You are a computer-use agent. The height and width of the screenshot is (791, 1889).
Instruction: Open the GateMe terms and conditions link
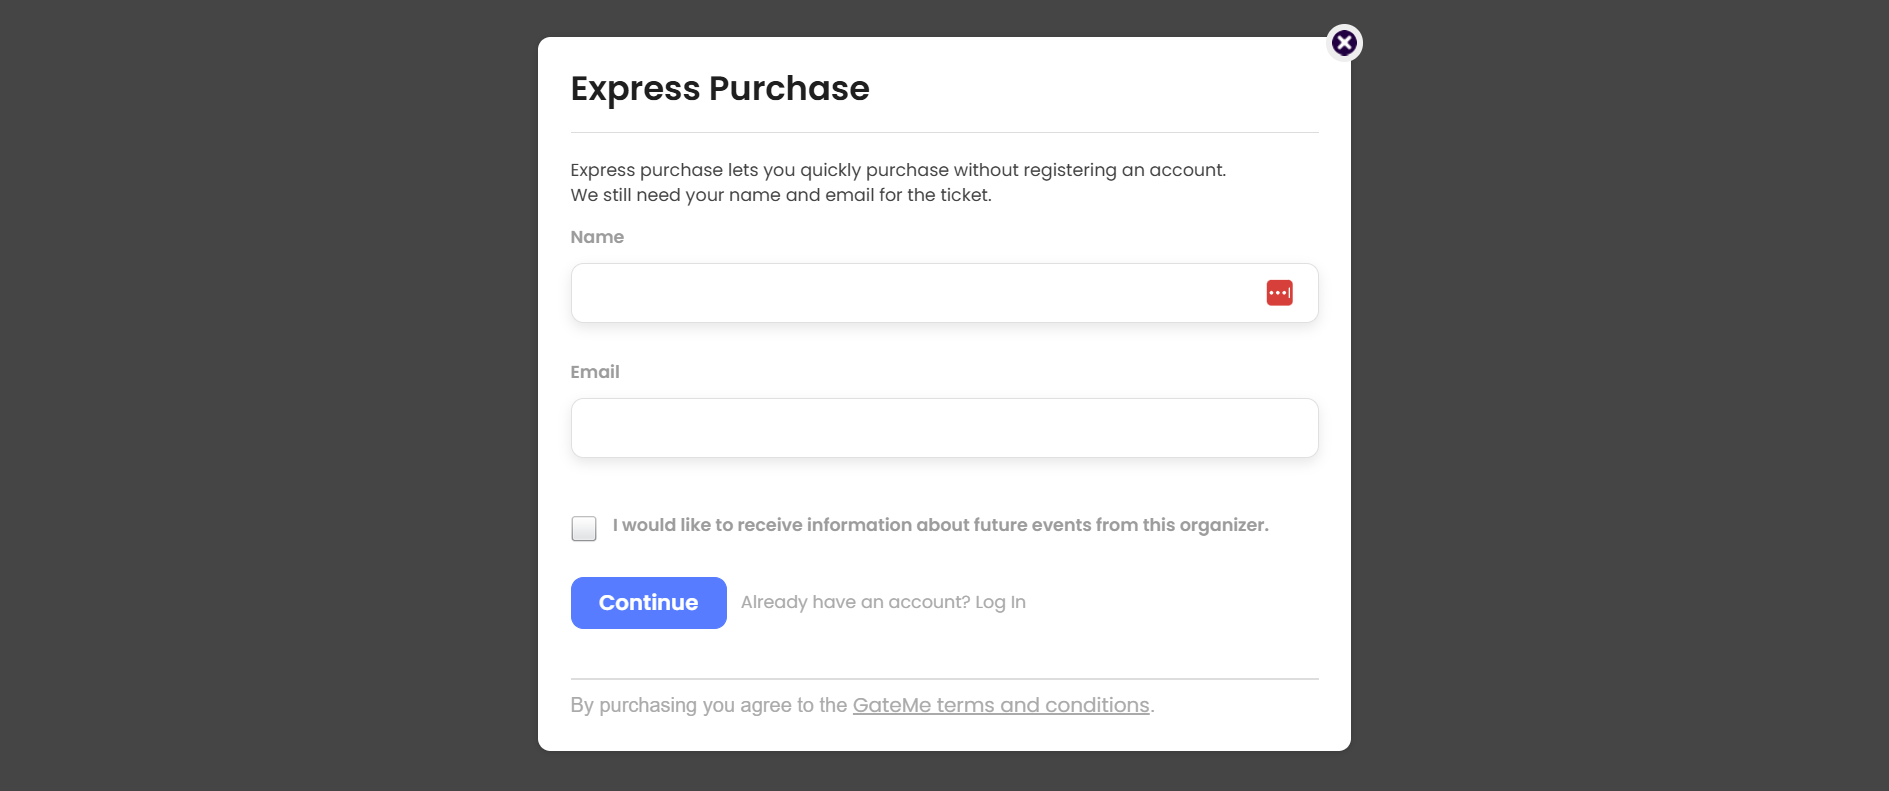tap(1000, 705)
